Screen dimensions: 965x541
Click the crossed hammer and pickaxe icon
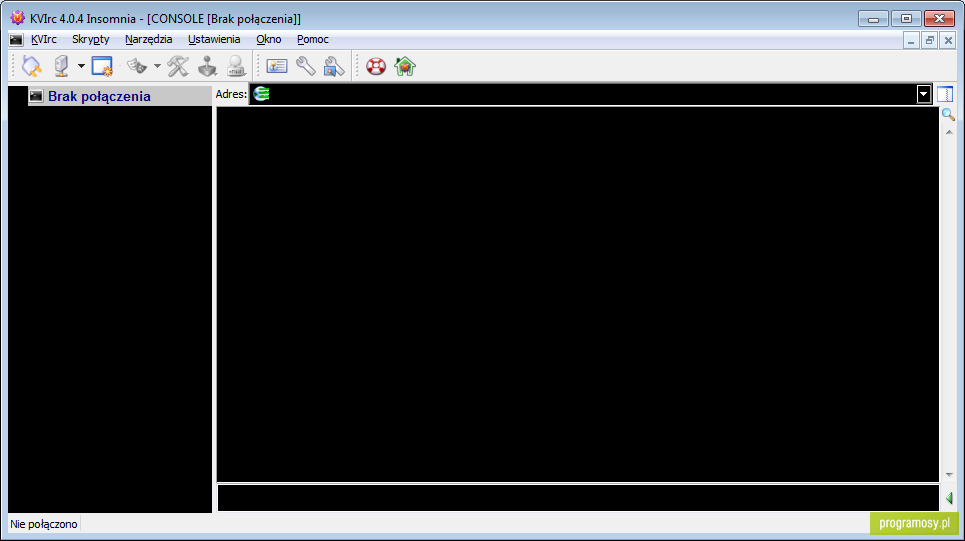coord(178,66)
